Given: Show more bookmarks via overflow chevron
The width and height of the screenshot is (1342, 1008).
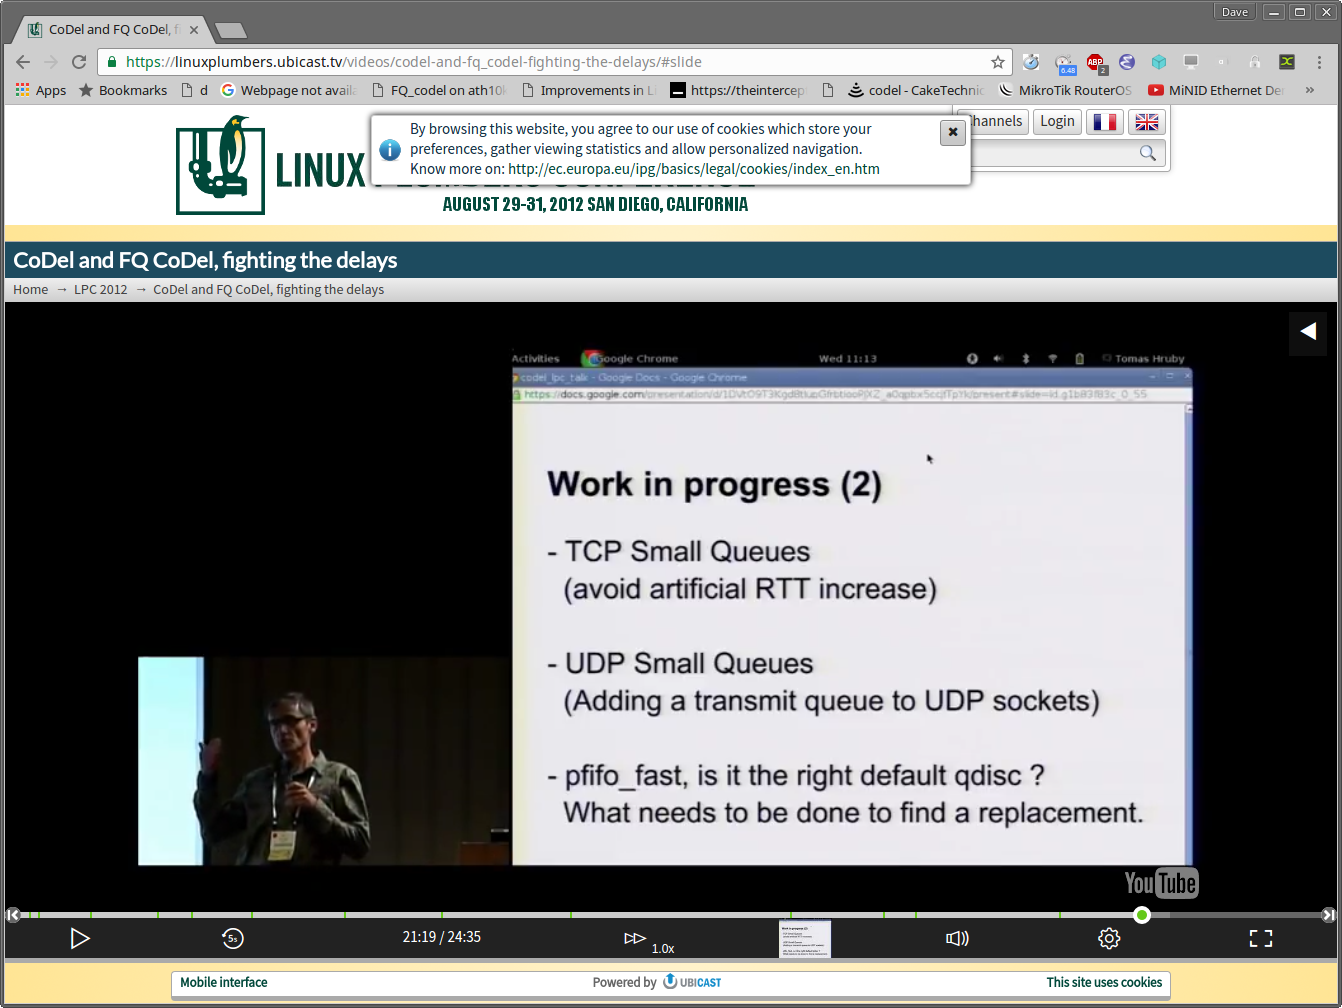Looking at the screenshot, I should pos(1310,90).
